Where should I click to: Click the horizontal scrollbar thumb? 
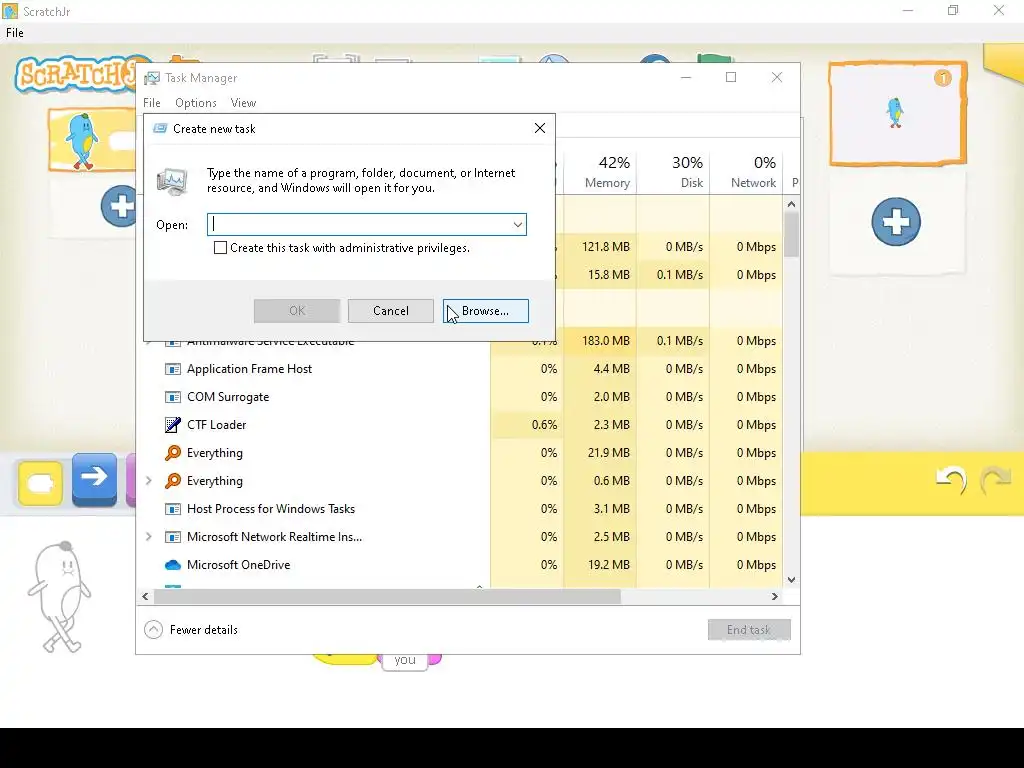point(387,596)
